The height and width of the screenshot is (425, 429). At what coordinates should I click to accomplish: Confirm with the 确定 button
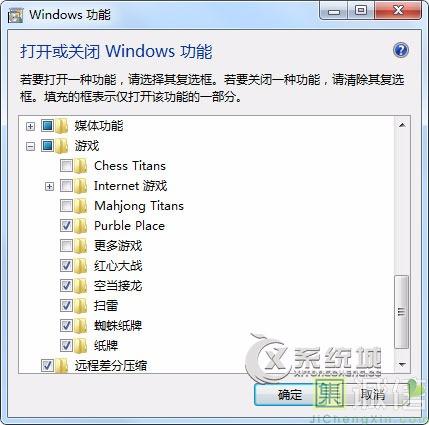click(289, 395)
